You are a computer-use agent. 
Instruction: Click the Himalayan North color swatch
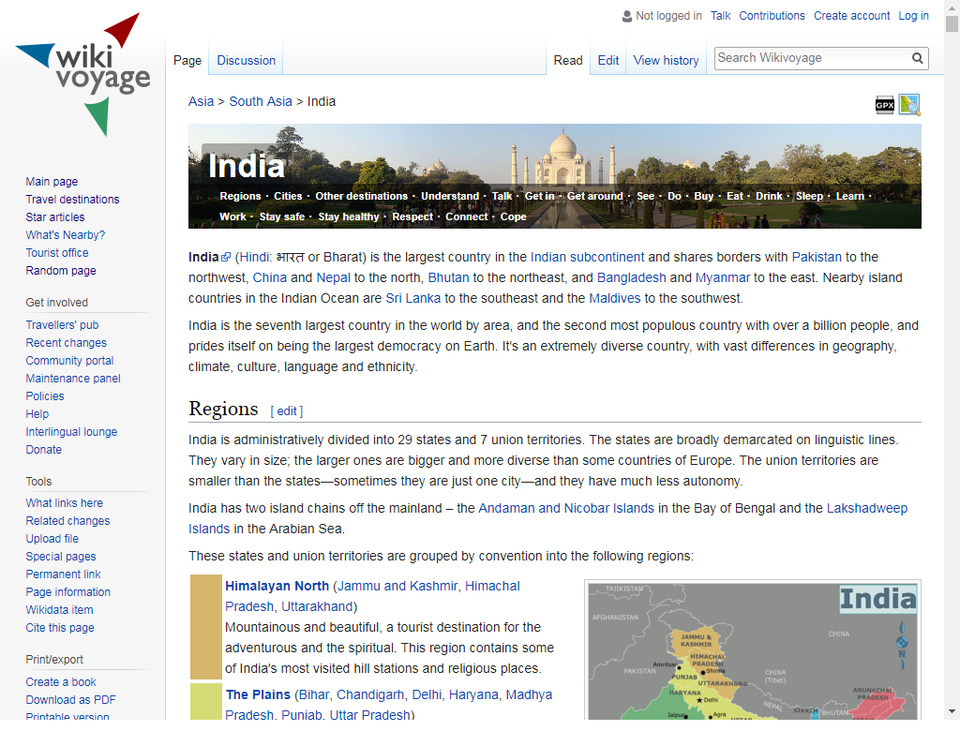click(204, 626)
